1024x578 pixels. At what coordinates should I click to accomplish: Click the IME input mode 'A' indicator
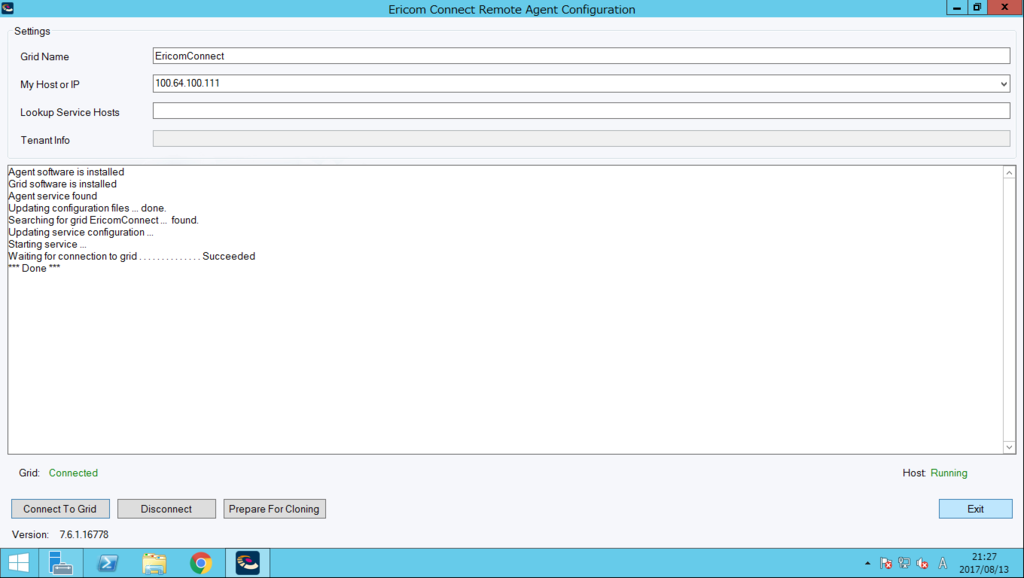pos(942,563)
